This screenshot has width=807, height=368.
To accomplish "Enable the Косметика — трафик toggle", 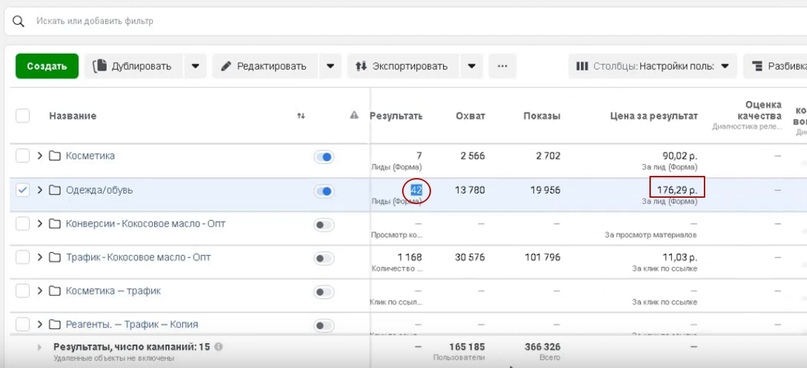I will (324, 292).
